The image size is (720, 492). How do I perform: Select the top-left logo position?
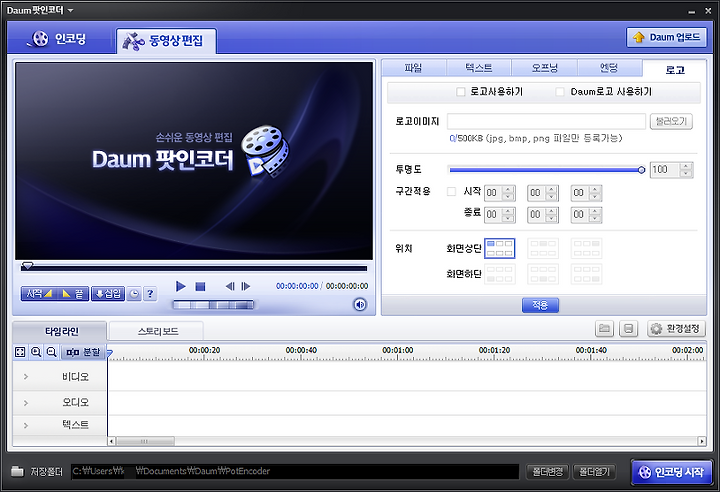(500, 248)
